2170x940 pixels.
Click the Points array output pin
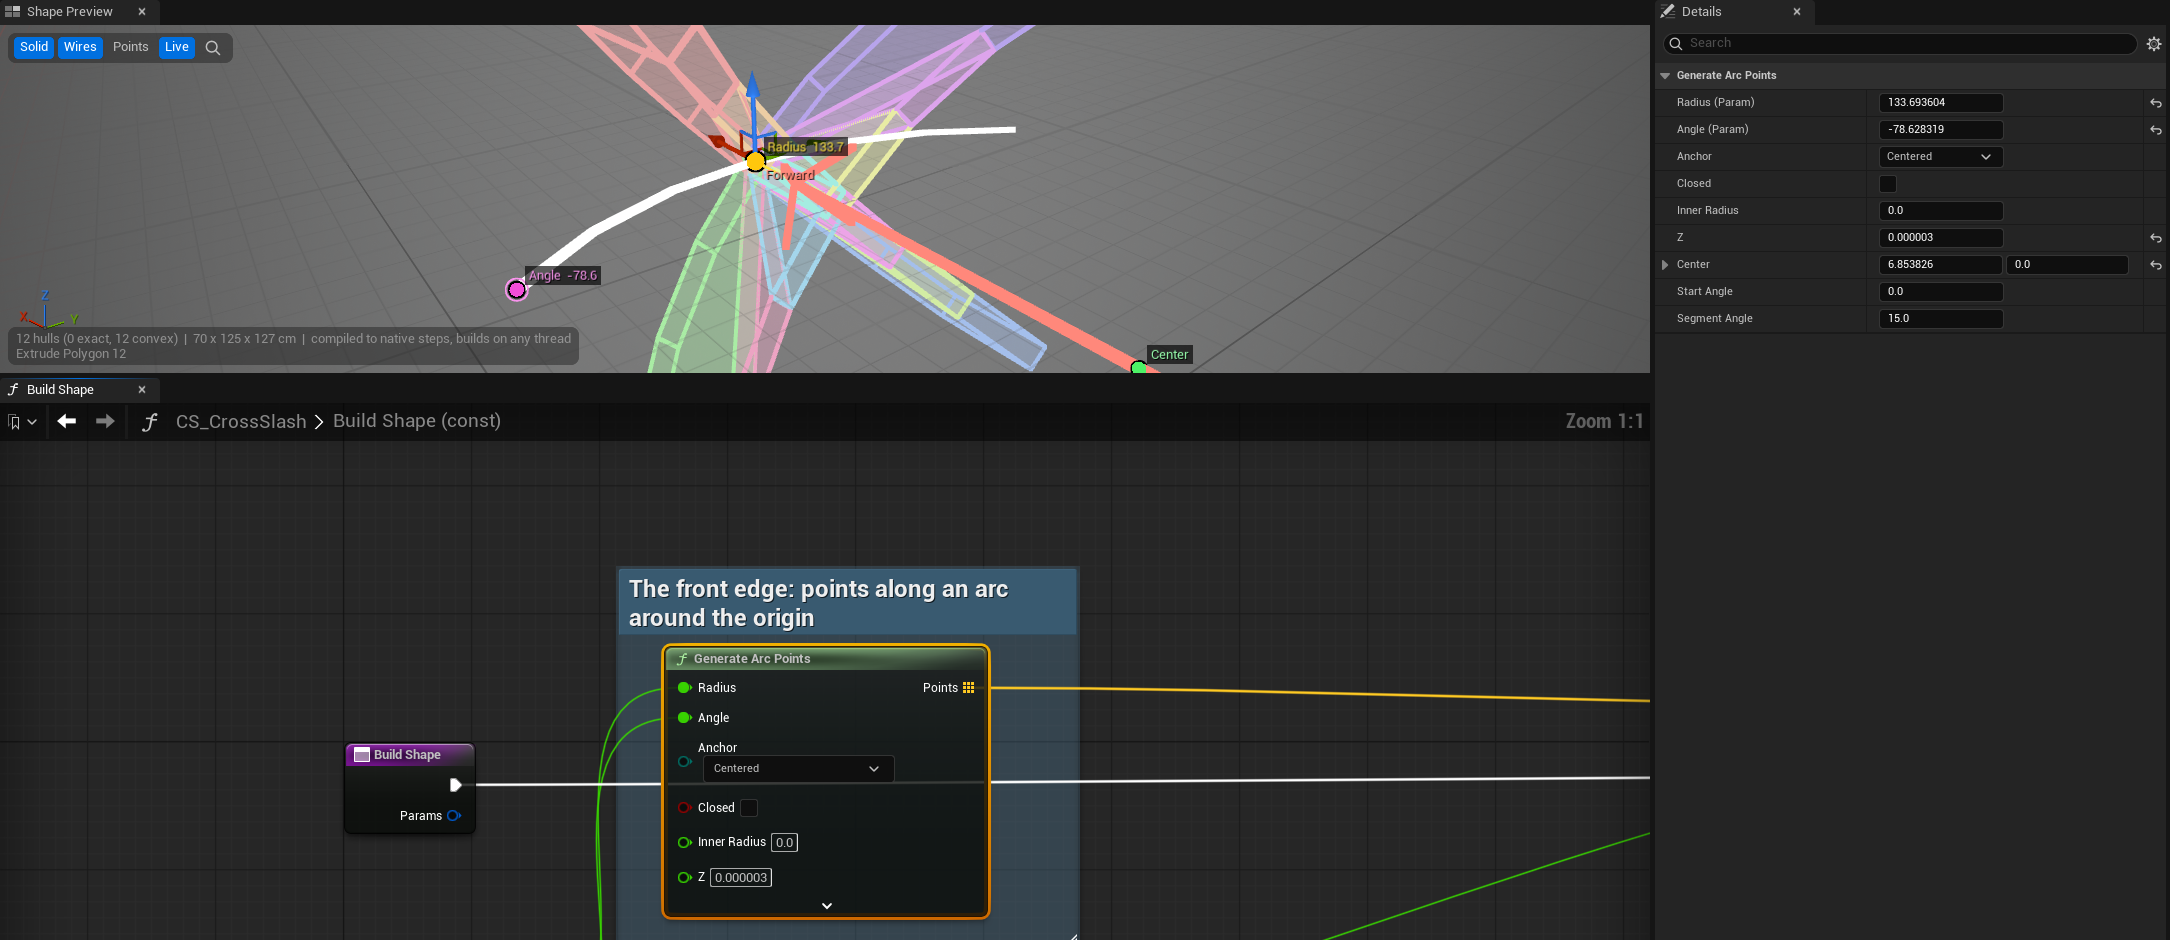pyautogui.click(x=968, y=688)
